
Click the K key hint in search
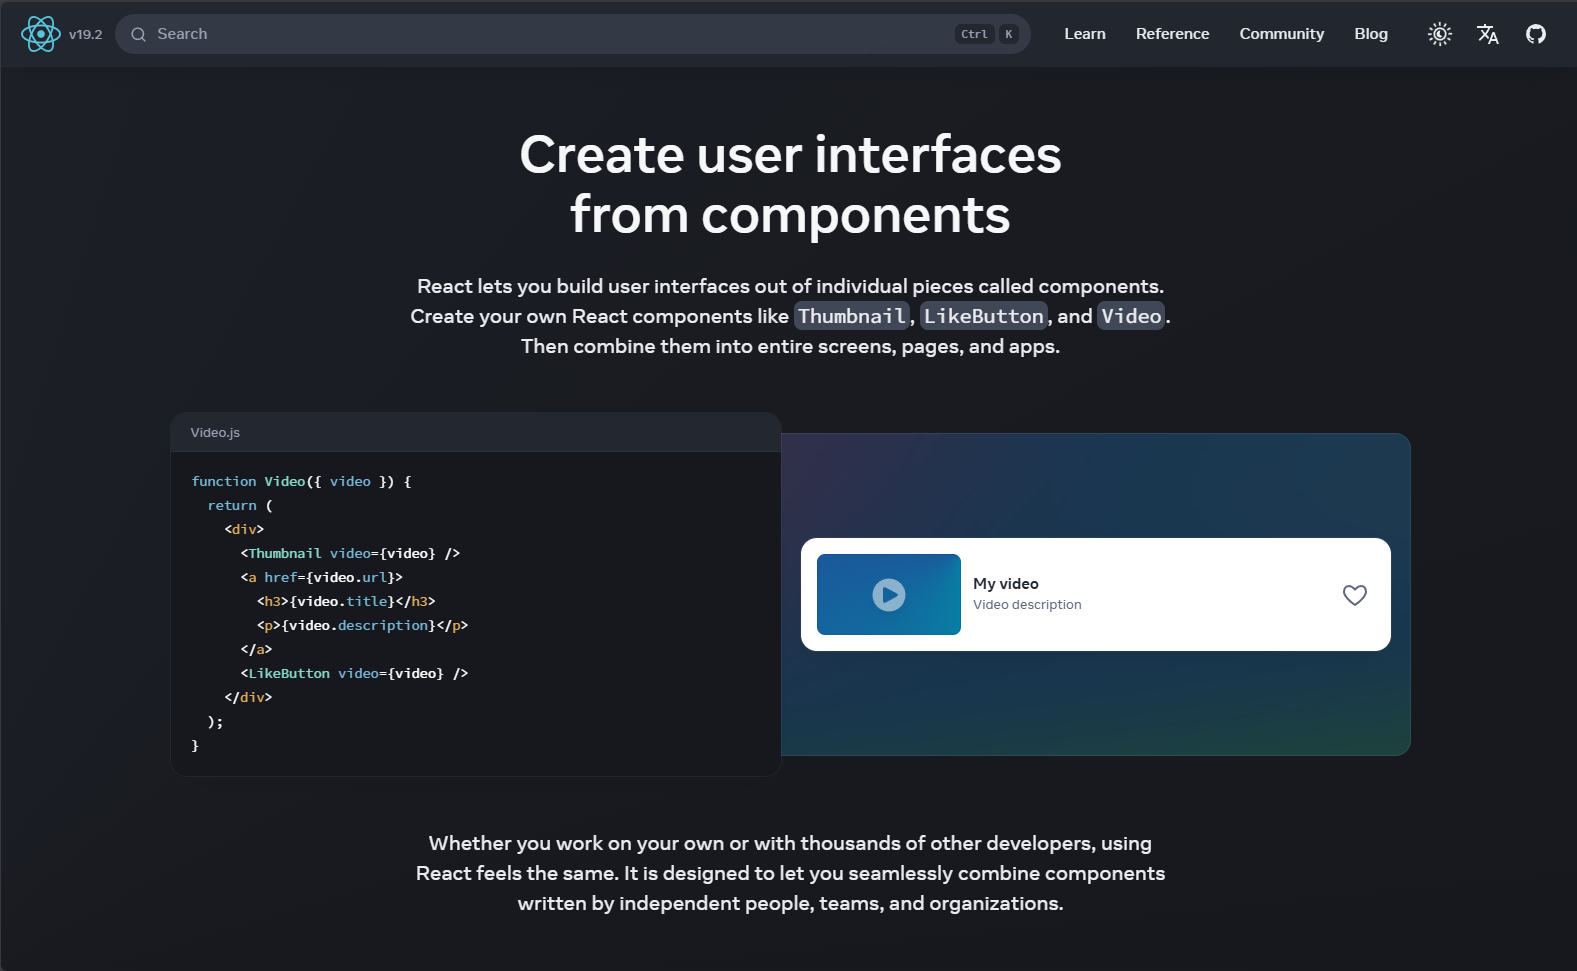(x=1009, y=34)
